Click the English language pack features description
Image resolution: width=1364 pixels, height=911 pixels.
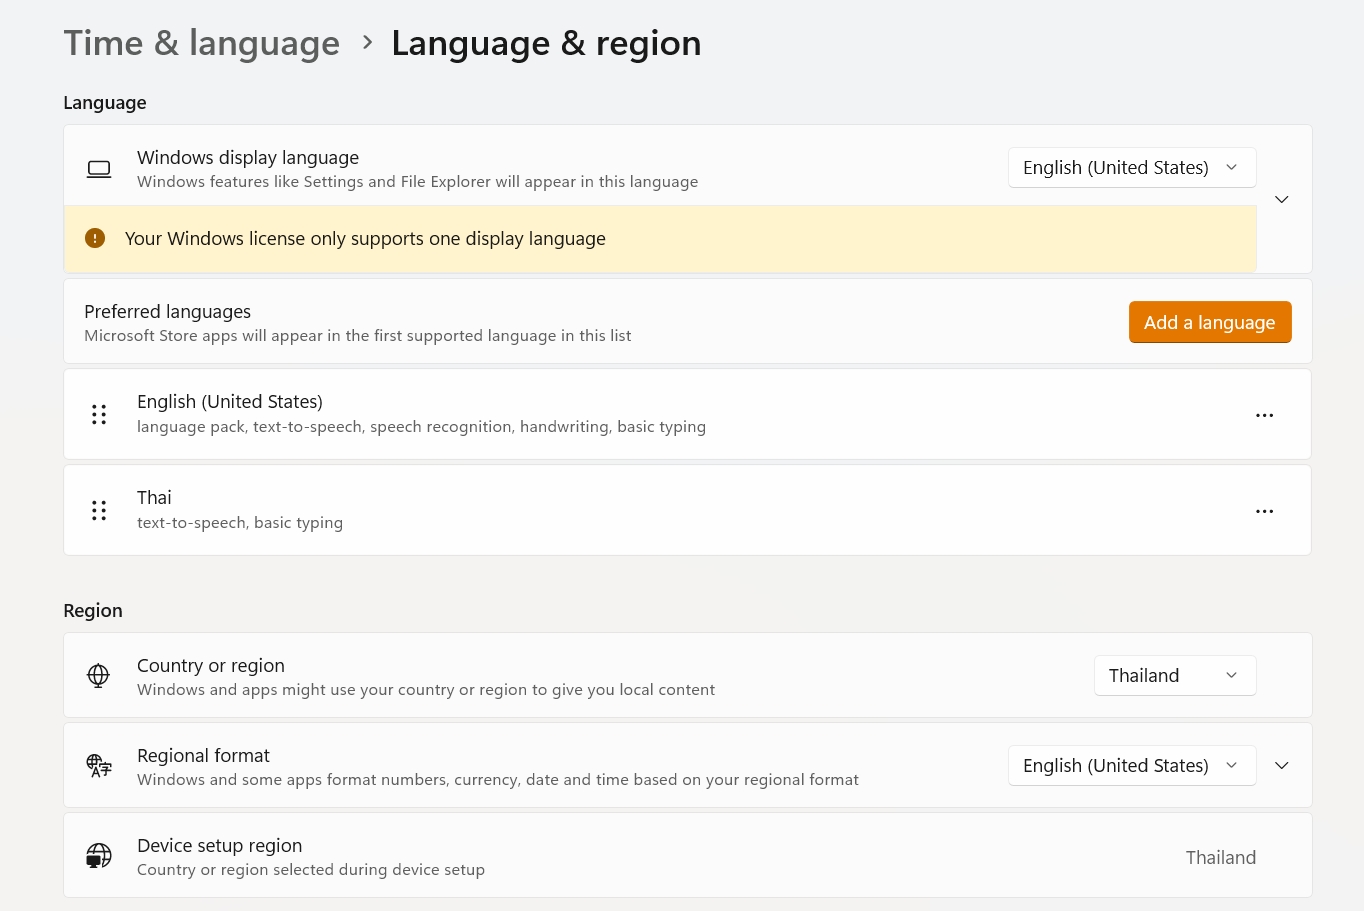point(421,427)
